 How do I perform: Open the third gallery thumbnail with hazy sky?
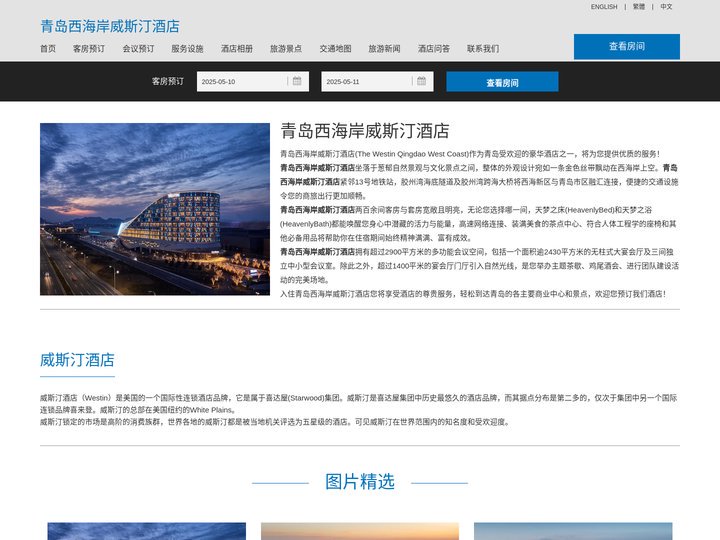pyautogui.click(x=573, y=531)
